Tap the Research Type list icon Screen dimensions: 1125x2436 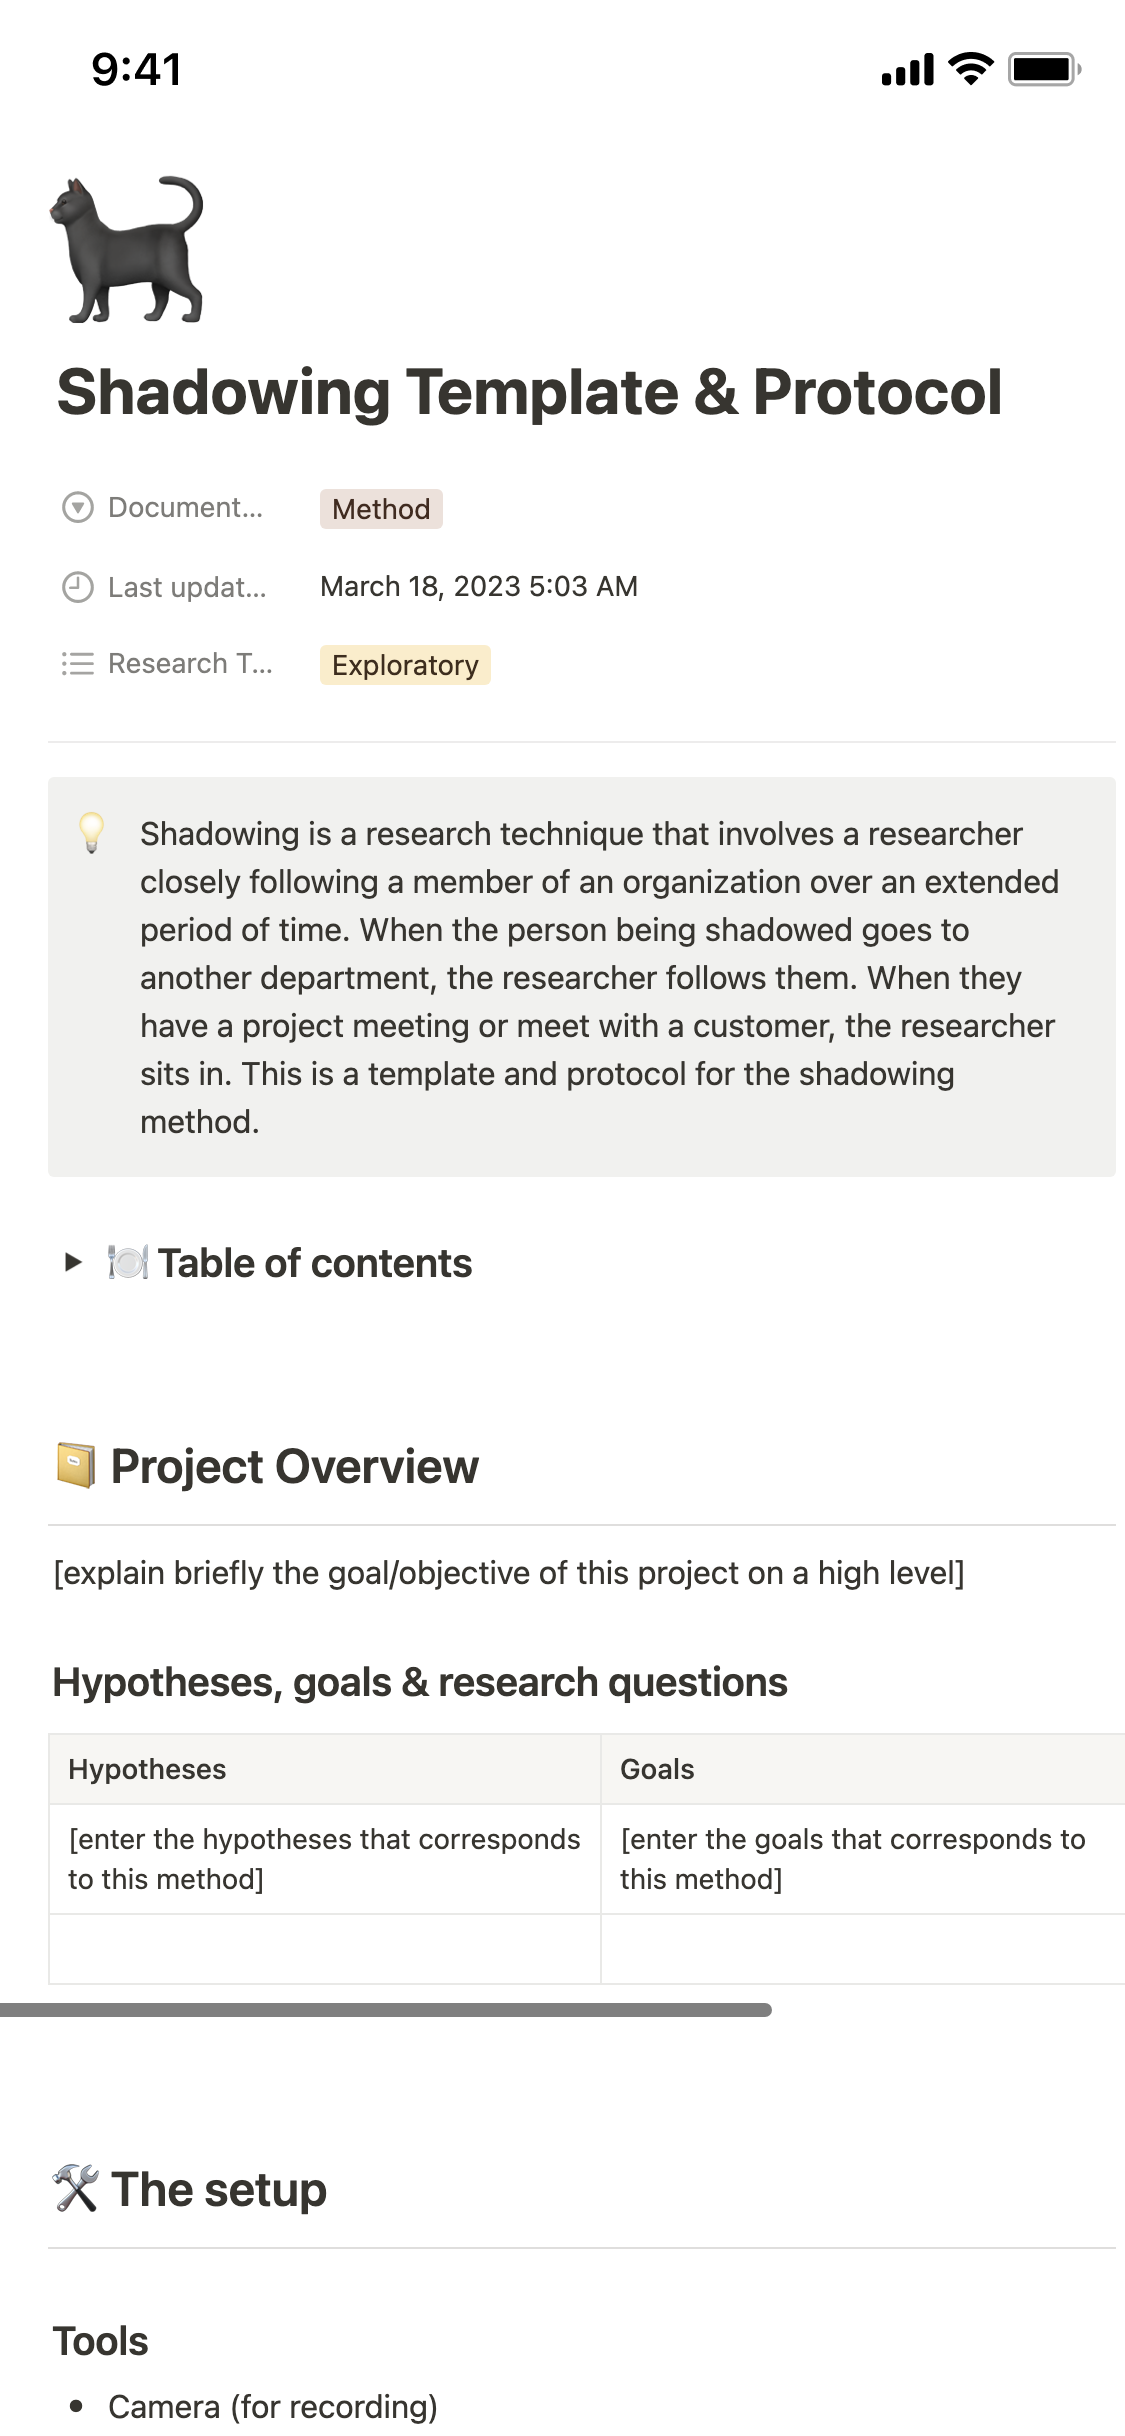[78, 664]
